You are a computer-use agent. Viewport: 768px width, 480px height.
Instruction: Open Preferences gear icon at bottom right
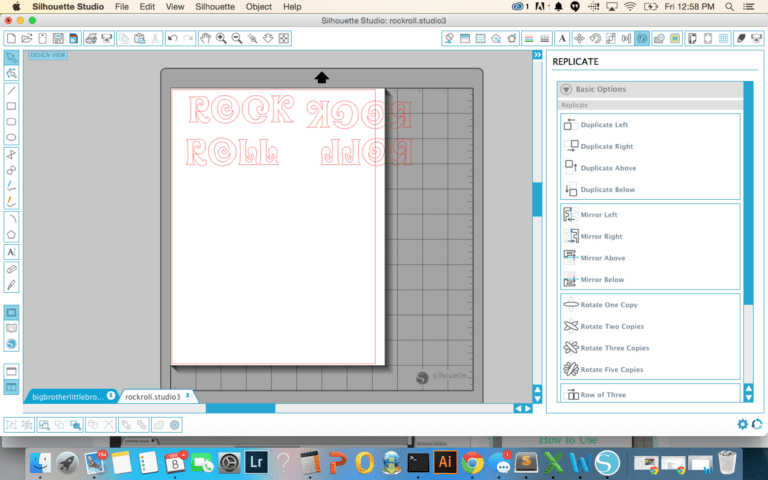743,424
